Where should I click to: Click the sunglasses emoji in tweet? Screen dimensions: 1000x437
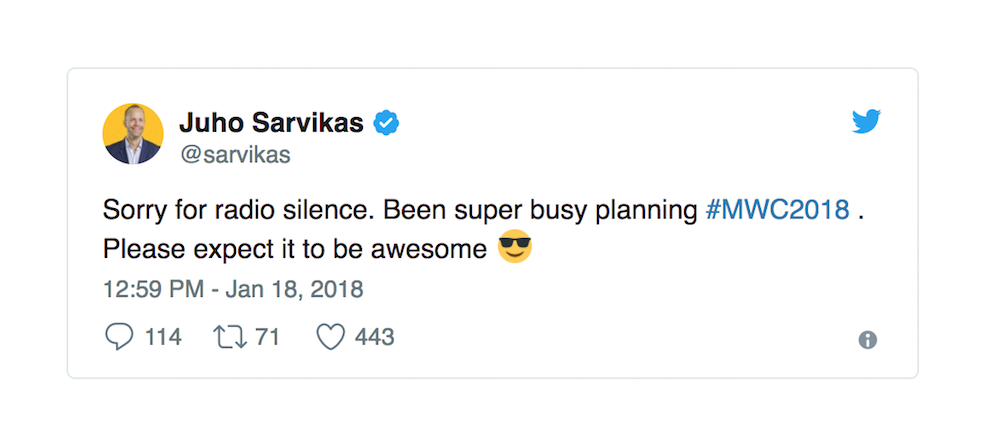515,247
